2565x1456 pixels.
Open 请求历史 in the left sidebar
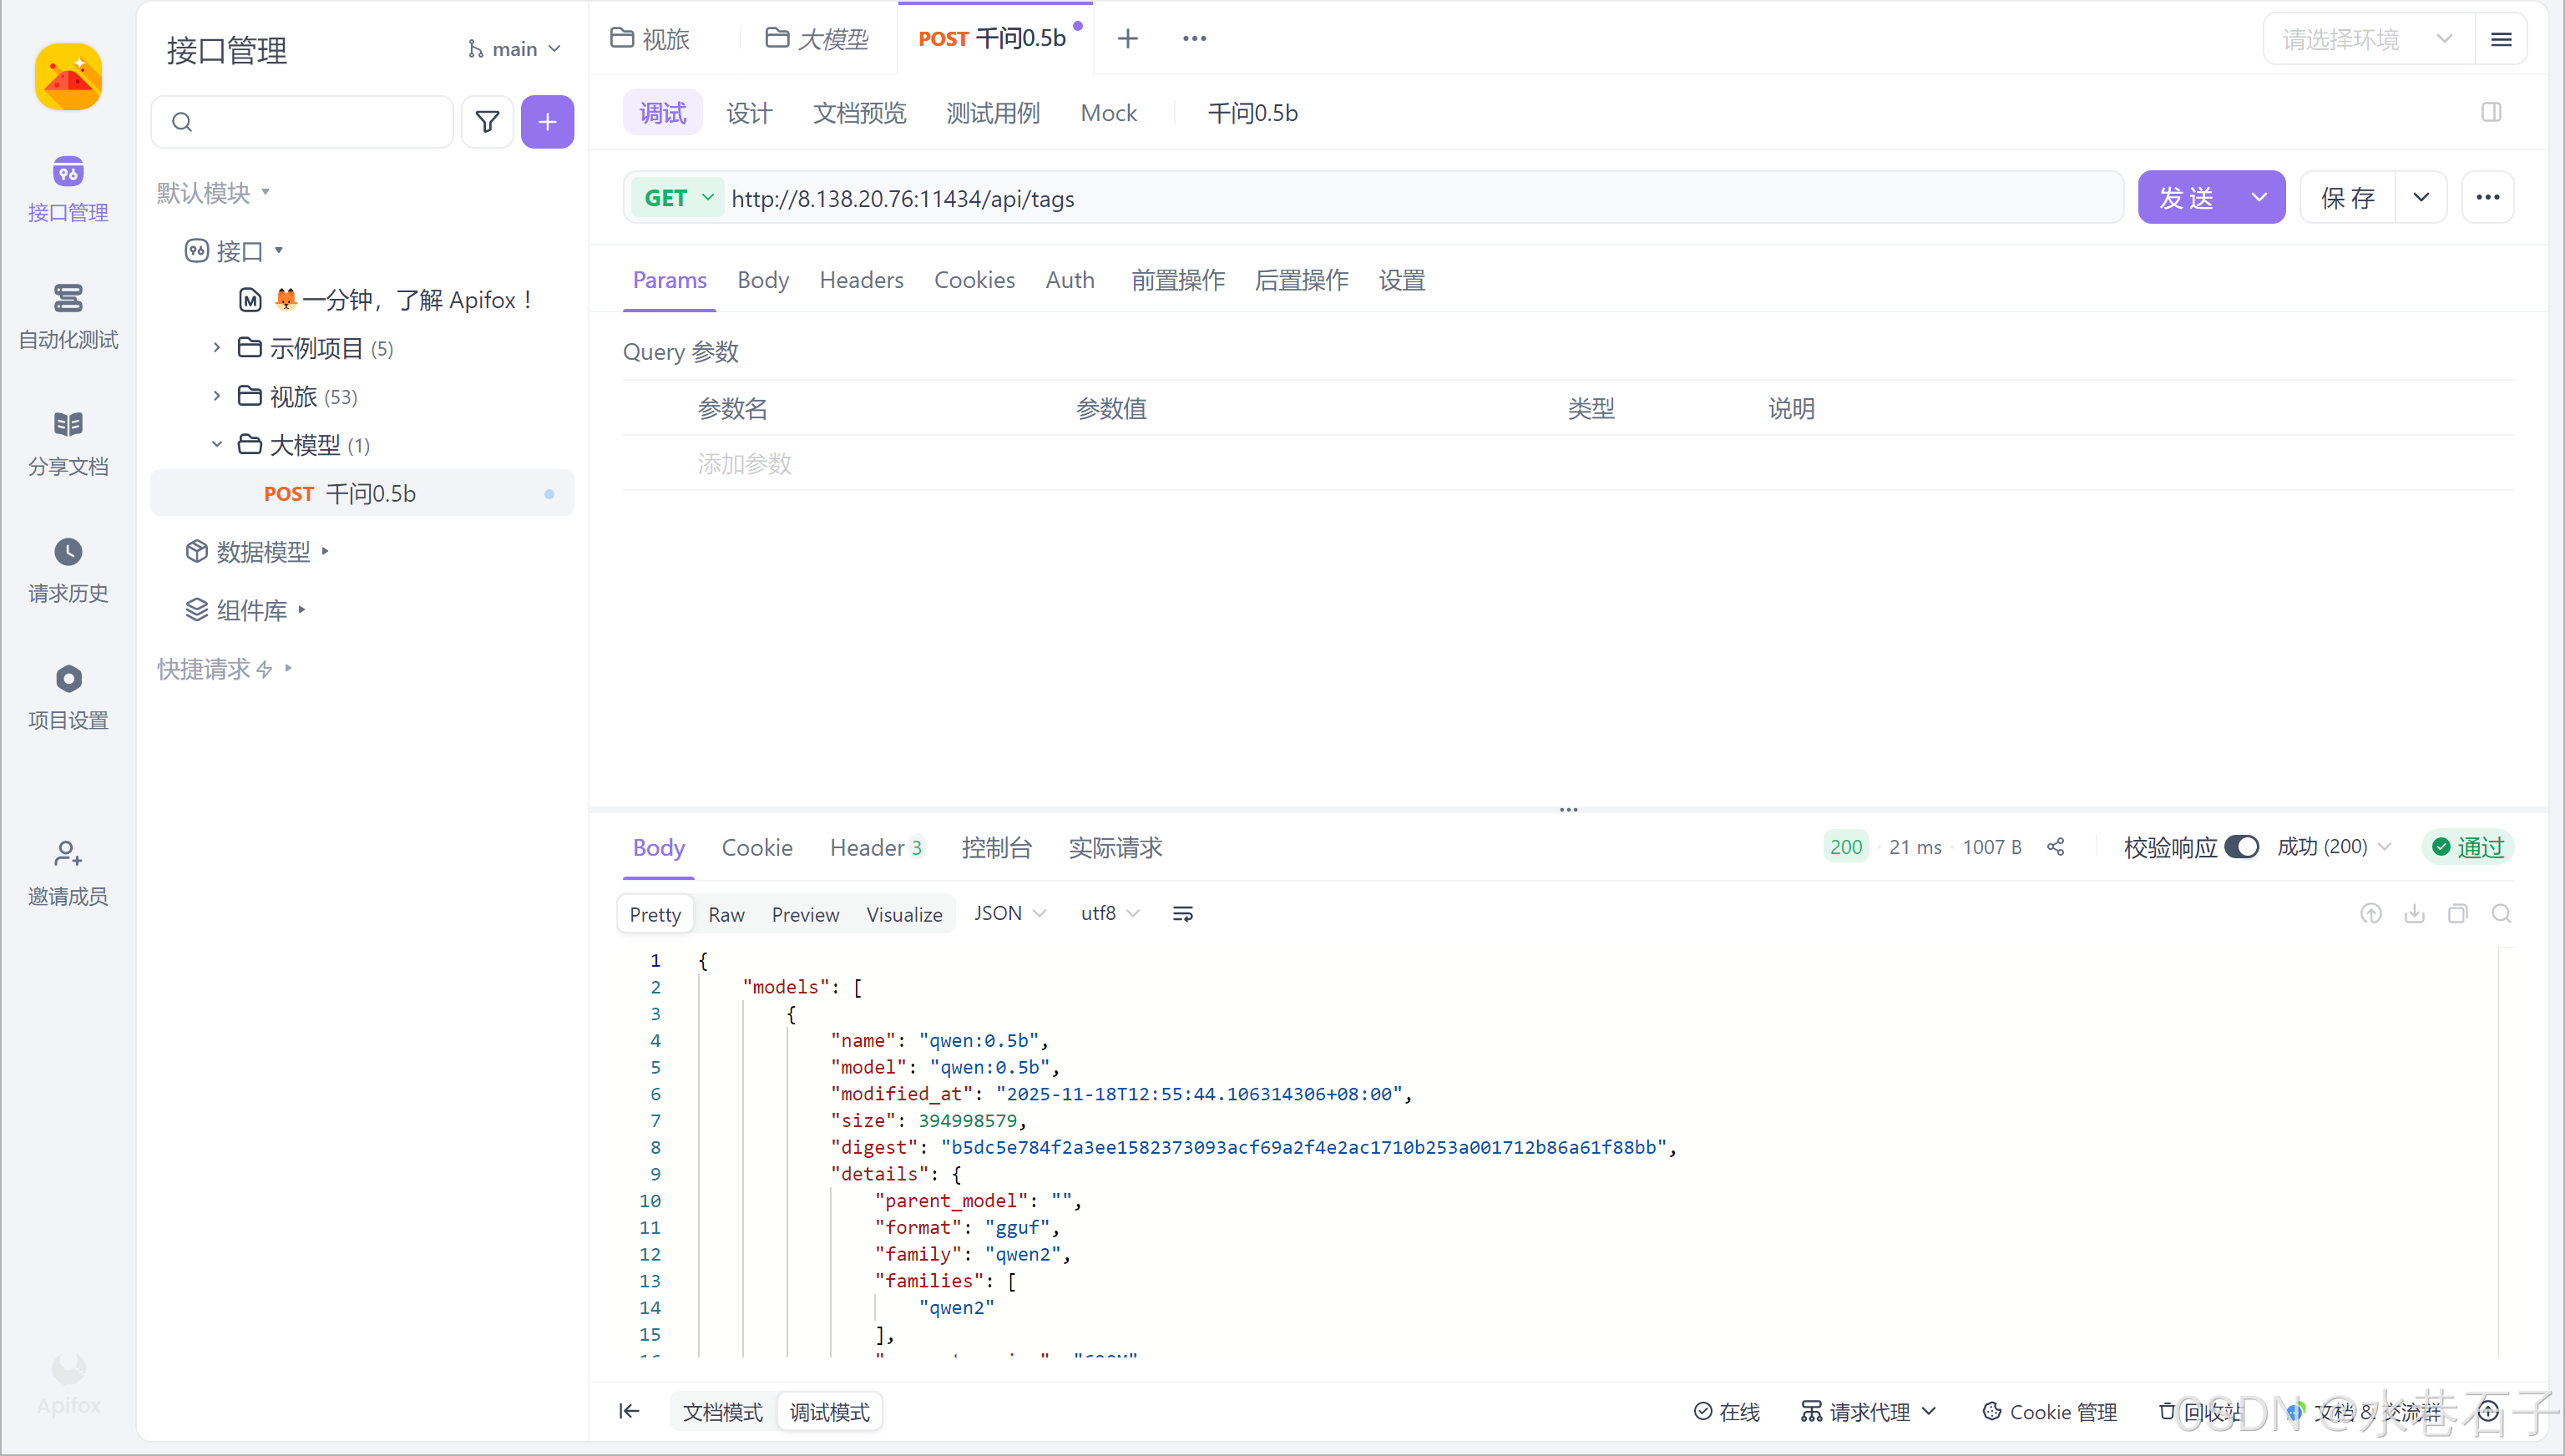coord(68,570)
